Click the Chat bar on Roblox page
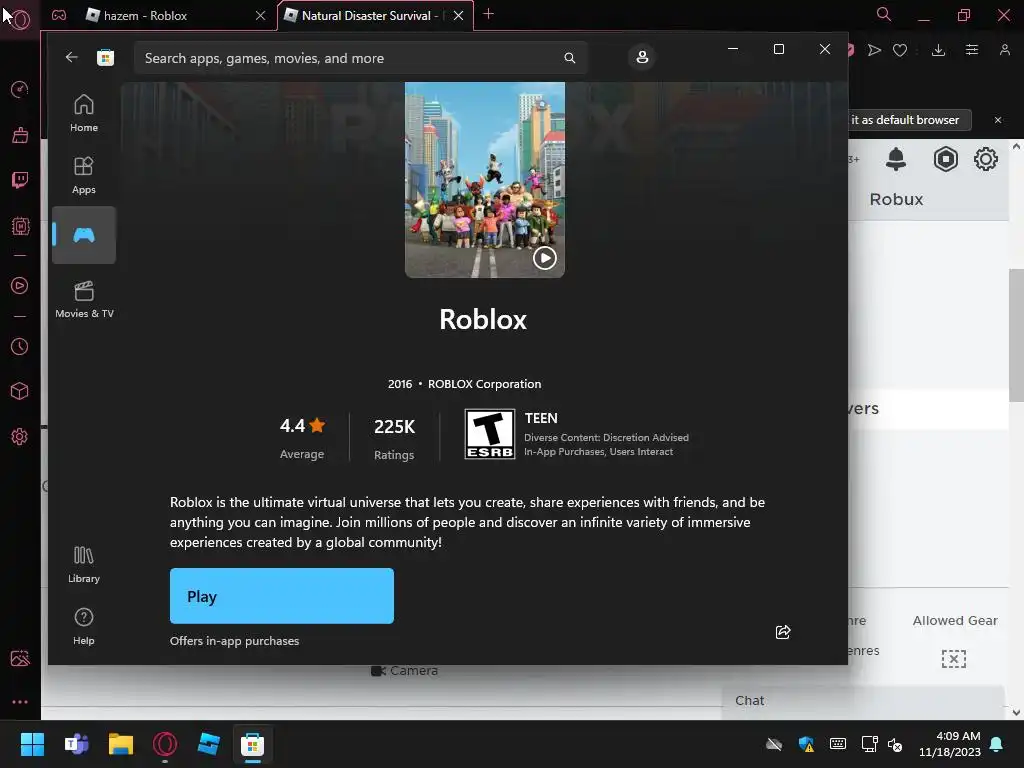The height and width of the screenshot is (768, 1024). coord(863,701)
